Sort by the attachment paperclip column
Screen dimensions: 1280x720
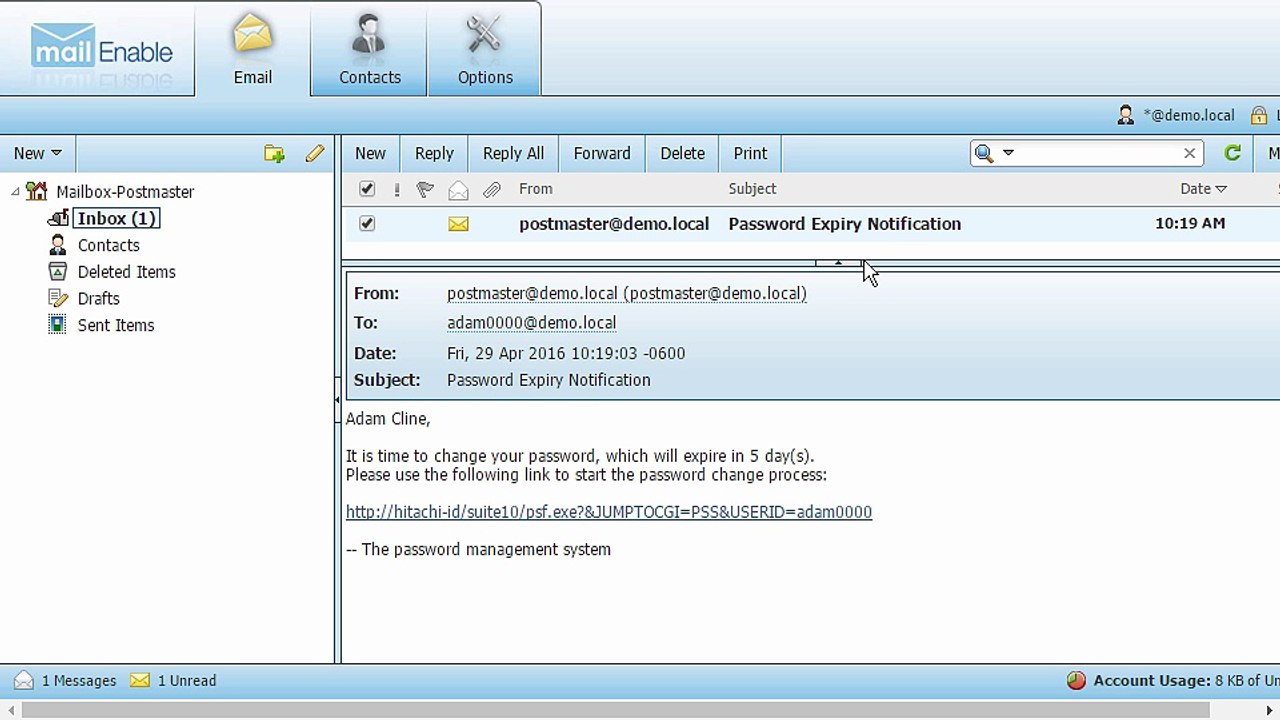[491, 189]
